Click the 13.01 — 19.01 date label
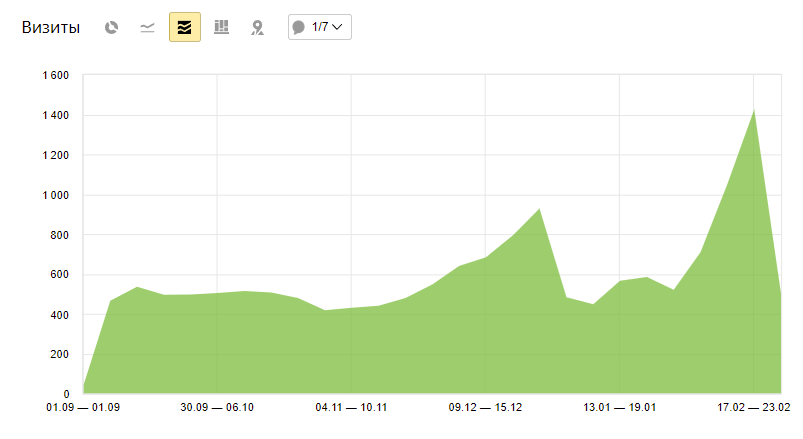The image size is (803, 439). [619, 407]
